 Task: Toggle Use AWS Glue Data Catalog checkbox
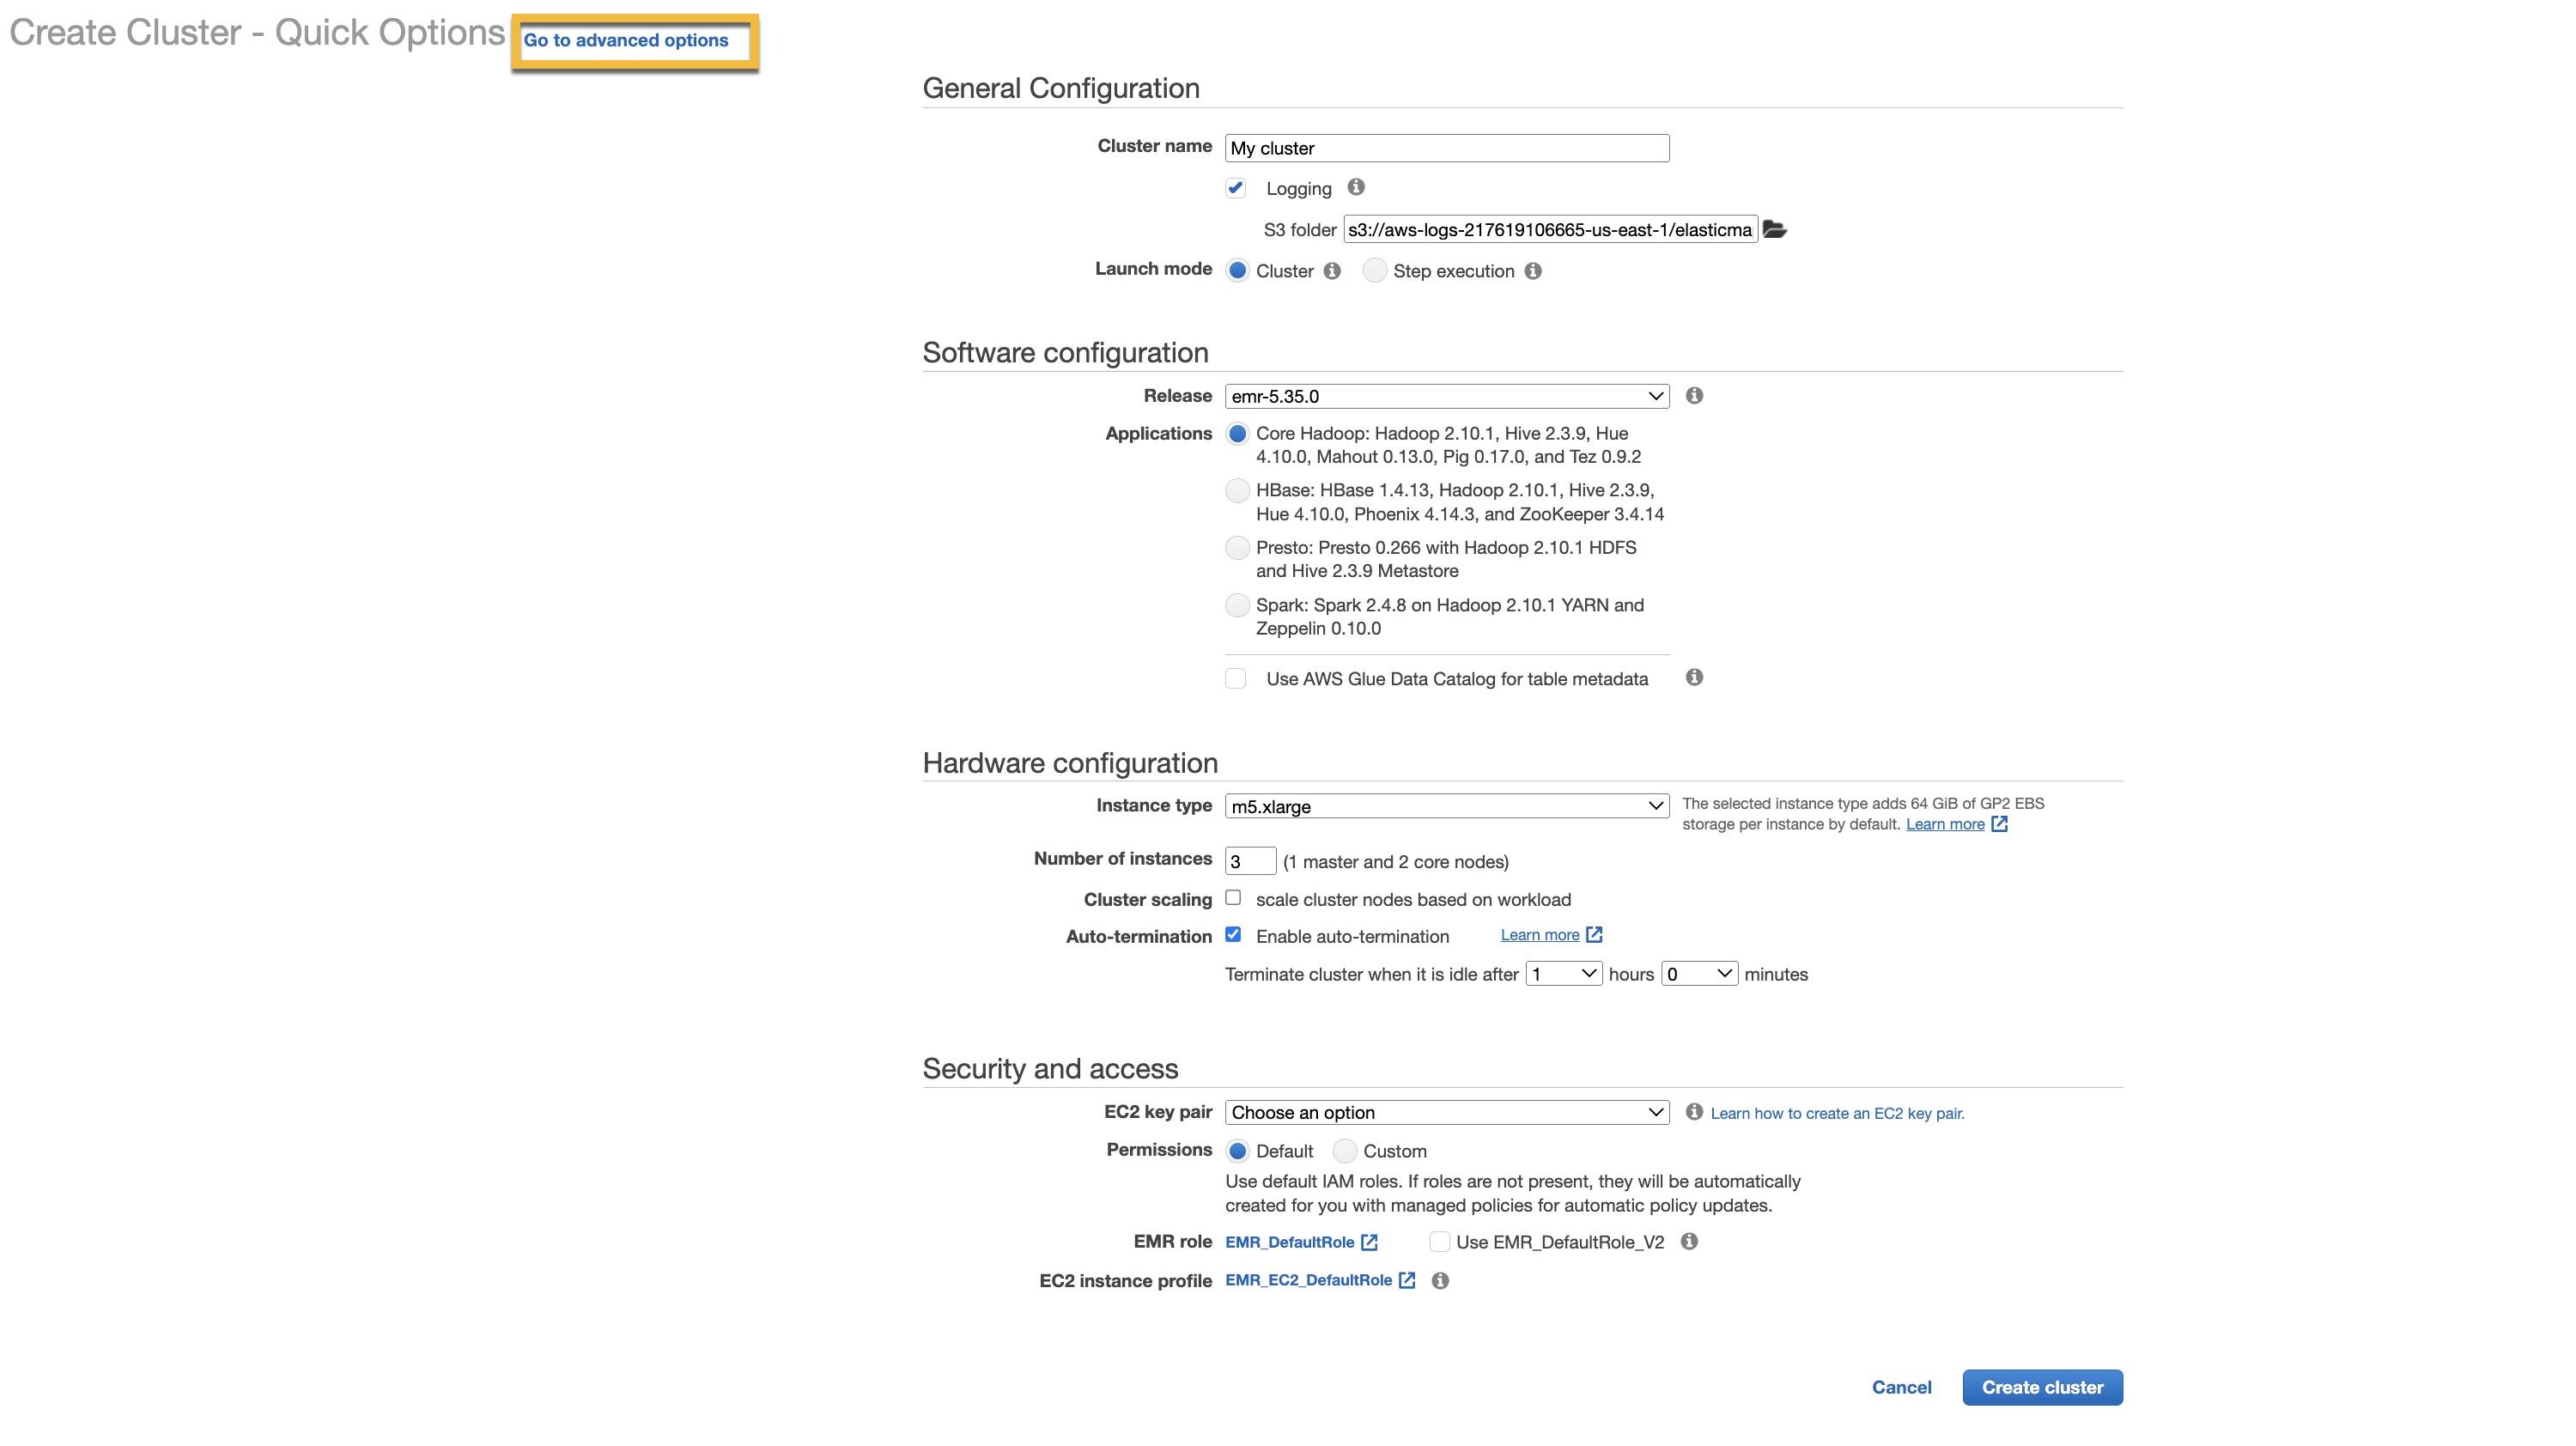point(1235,677)
